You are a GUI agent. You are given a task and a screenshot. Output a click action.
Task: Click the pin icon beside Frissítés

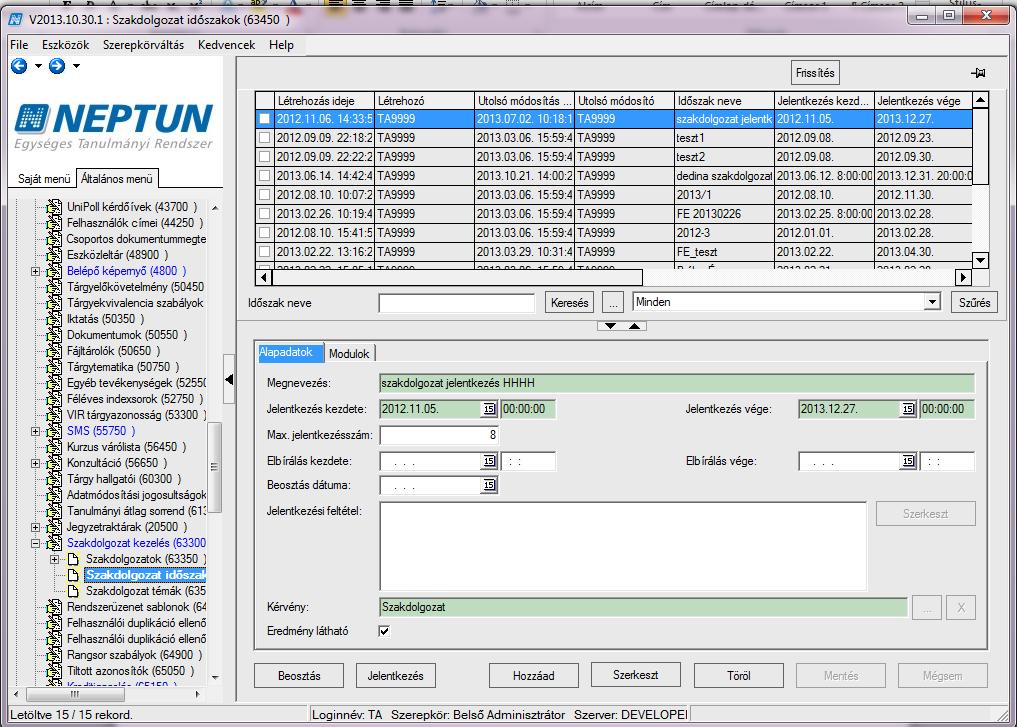click(x=978, y=73)
